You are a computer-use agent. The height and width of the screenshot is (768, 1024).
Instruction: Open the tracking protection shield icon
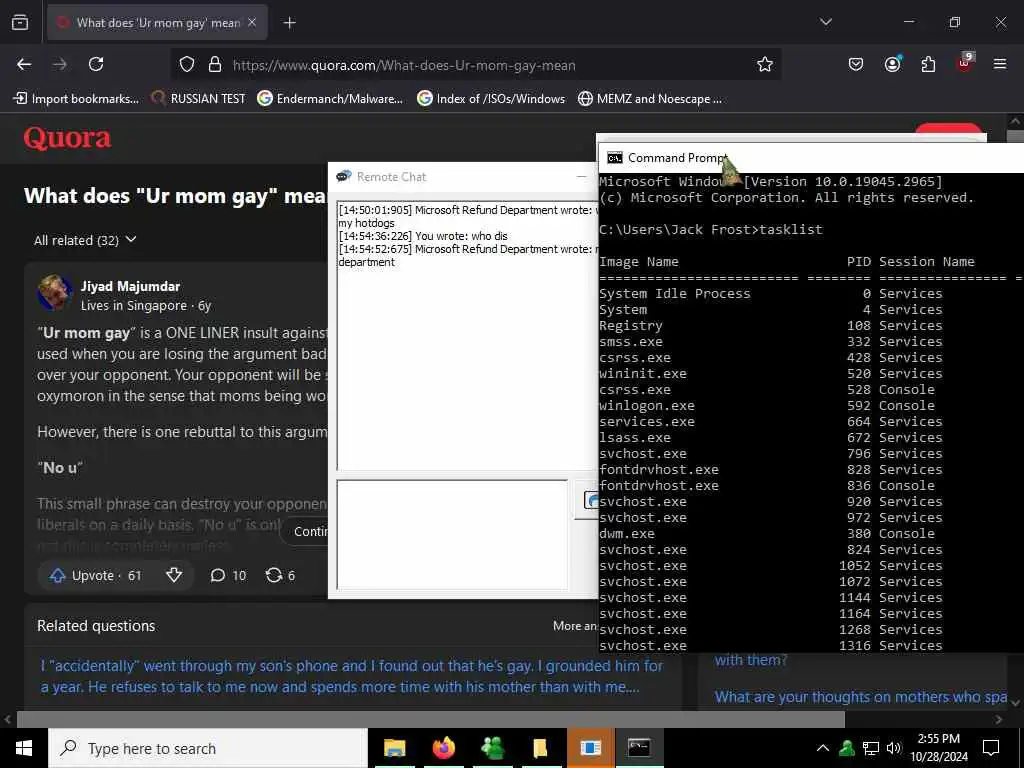187,65
